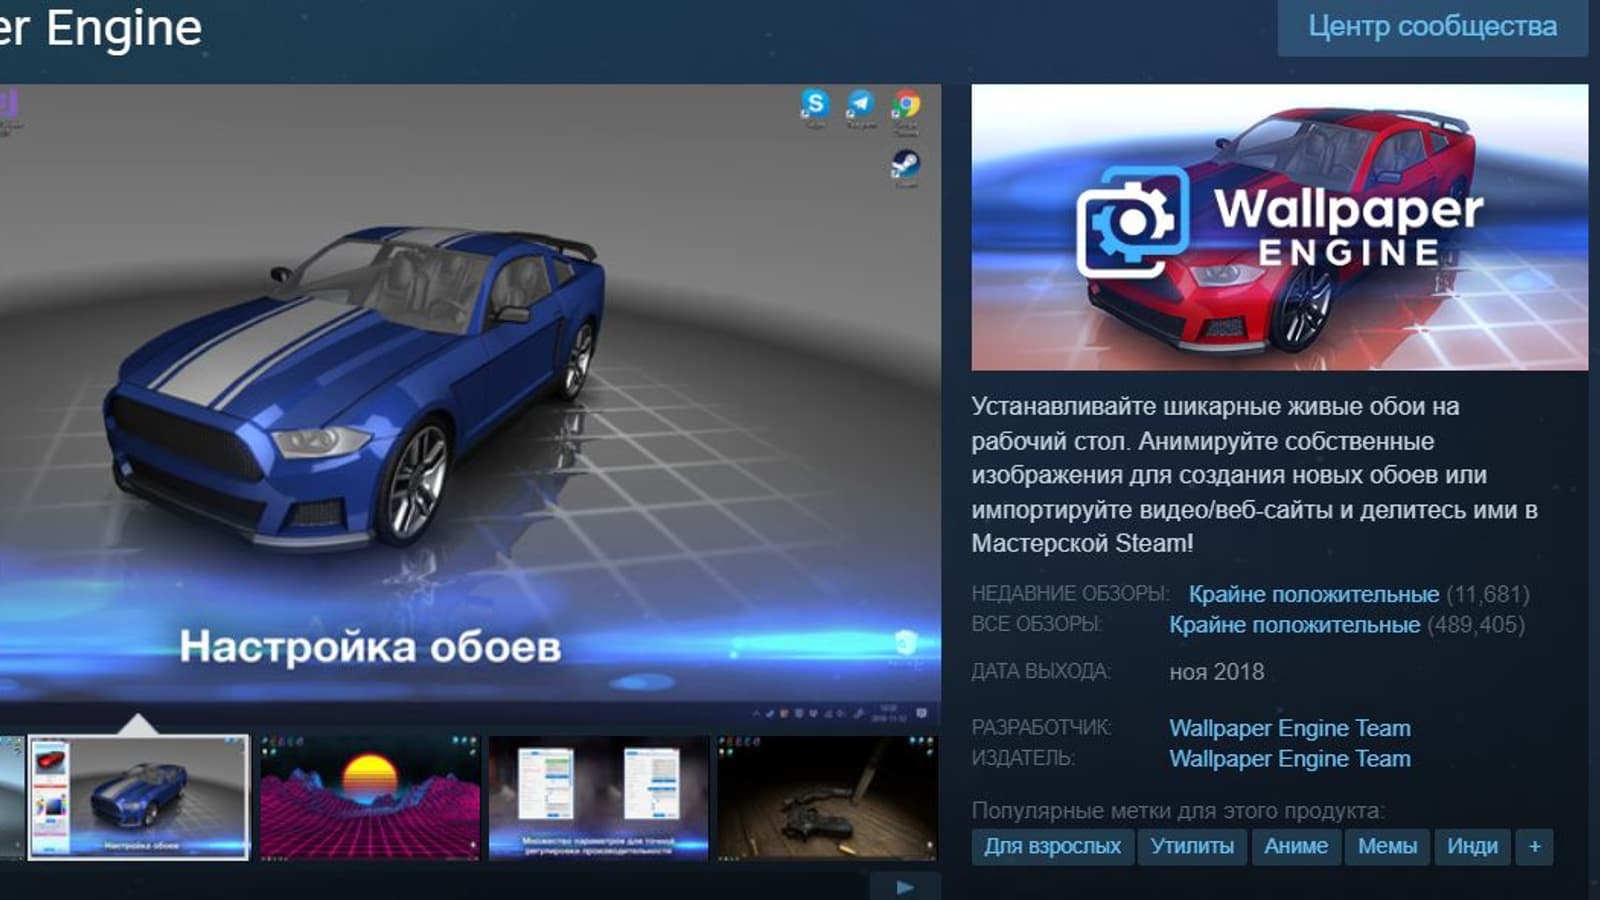Click the Wallpaper Engine header logo image
Screen dimensions: 1600x900
click(1279, 227)
